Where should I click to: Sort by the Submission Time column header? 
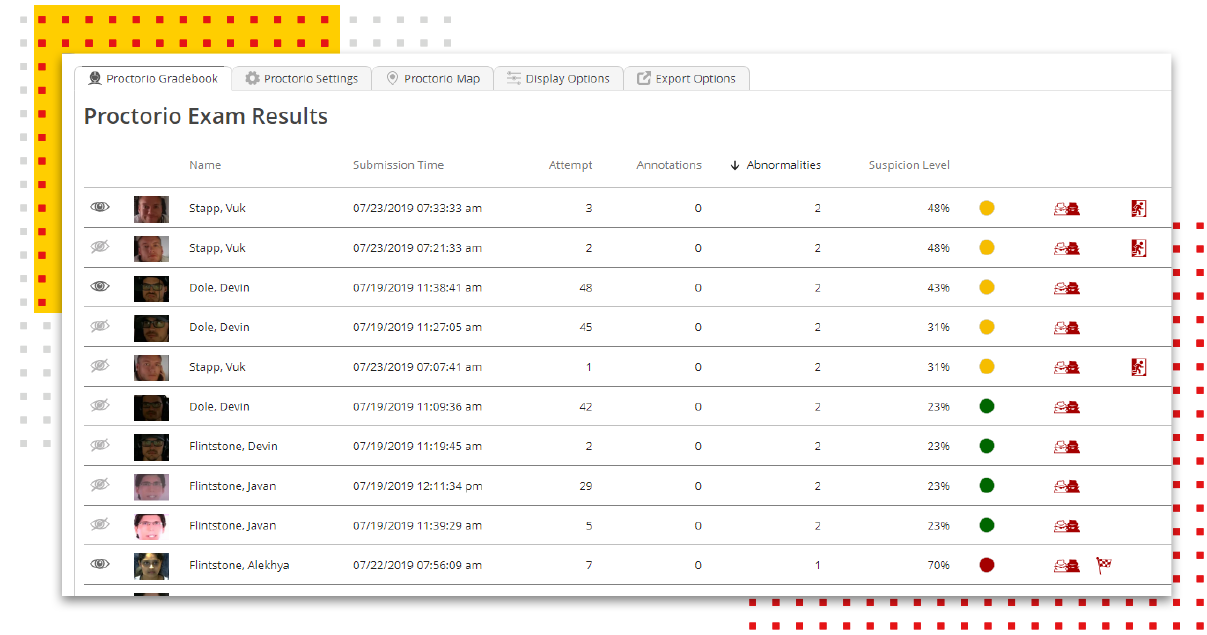(x=398, y=165)
